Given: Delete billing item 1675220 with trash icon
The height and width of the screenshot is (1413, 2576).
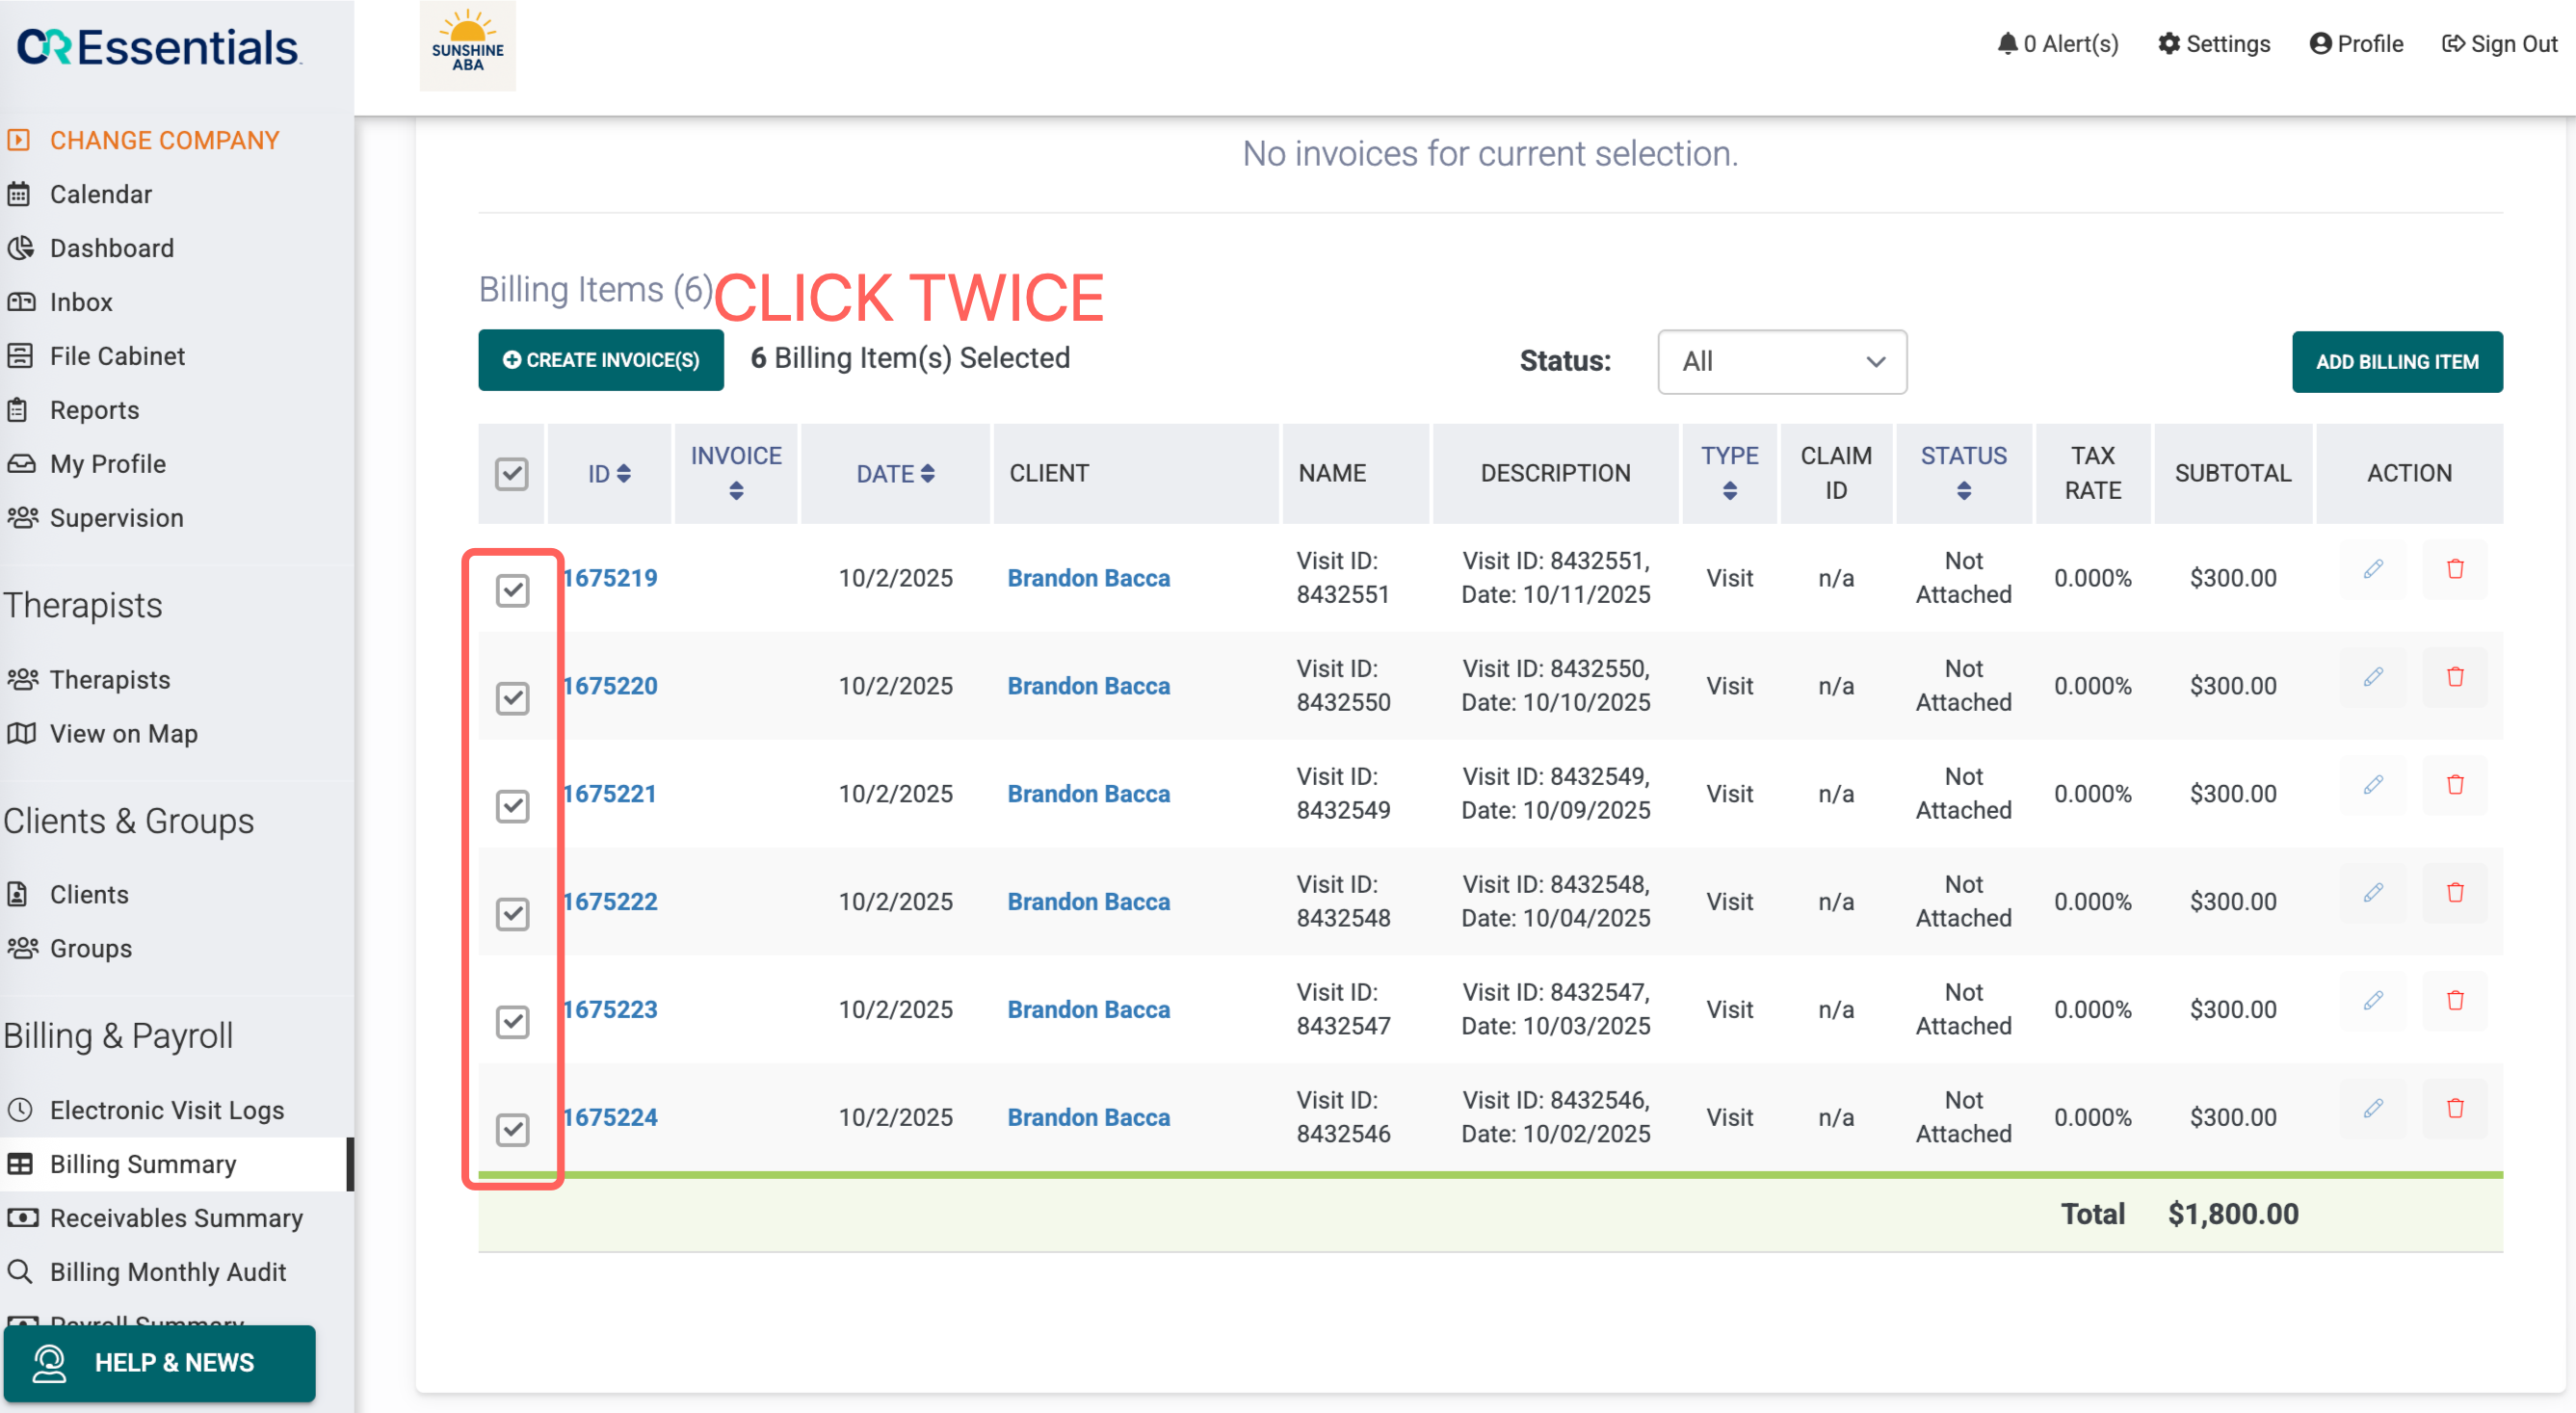Looking at the screenshot, I should point(2454,677).
